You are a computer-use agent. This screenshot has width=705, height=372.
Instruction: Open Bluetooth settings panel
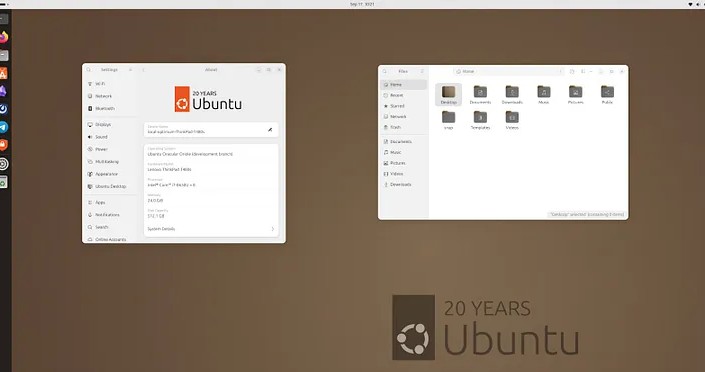(x=111, y=108)
